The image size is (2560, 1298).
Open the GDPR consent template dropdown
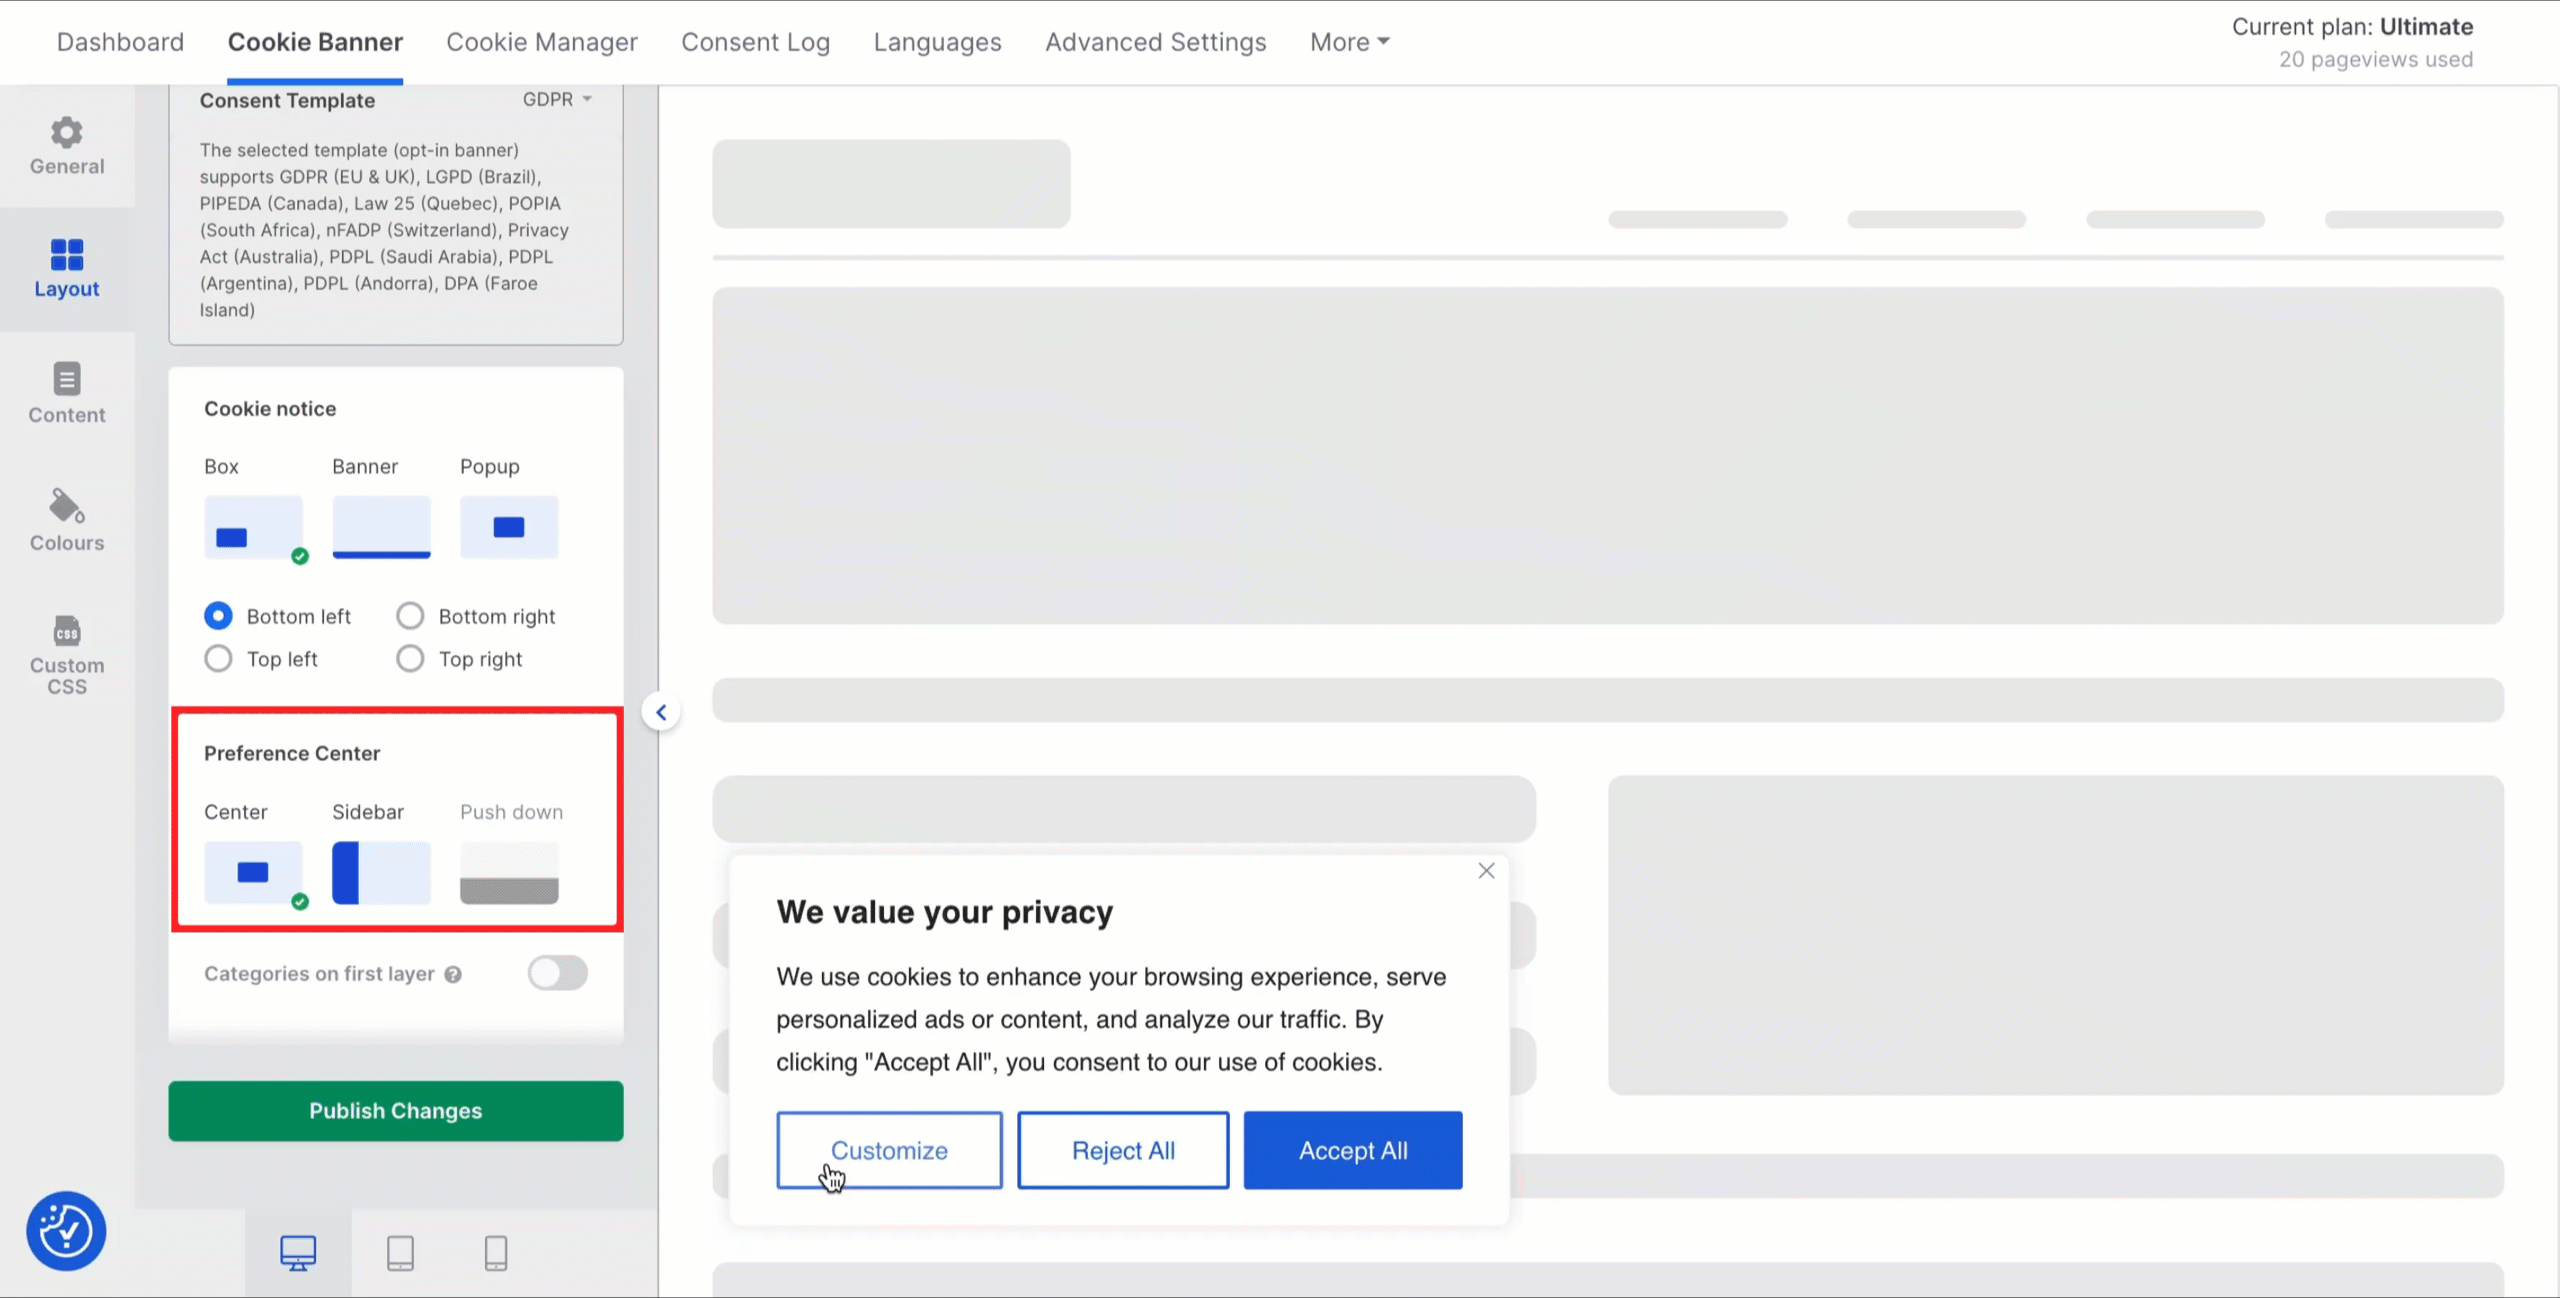point(557,99)
